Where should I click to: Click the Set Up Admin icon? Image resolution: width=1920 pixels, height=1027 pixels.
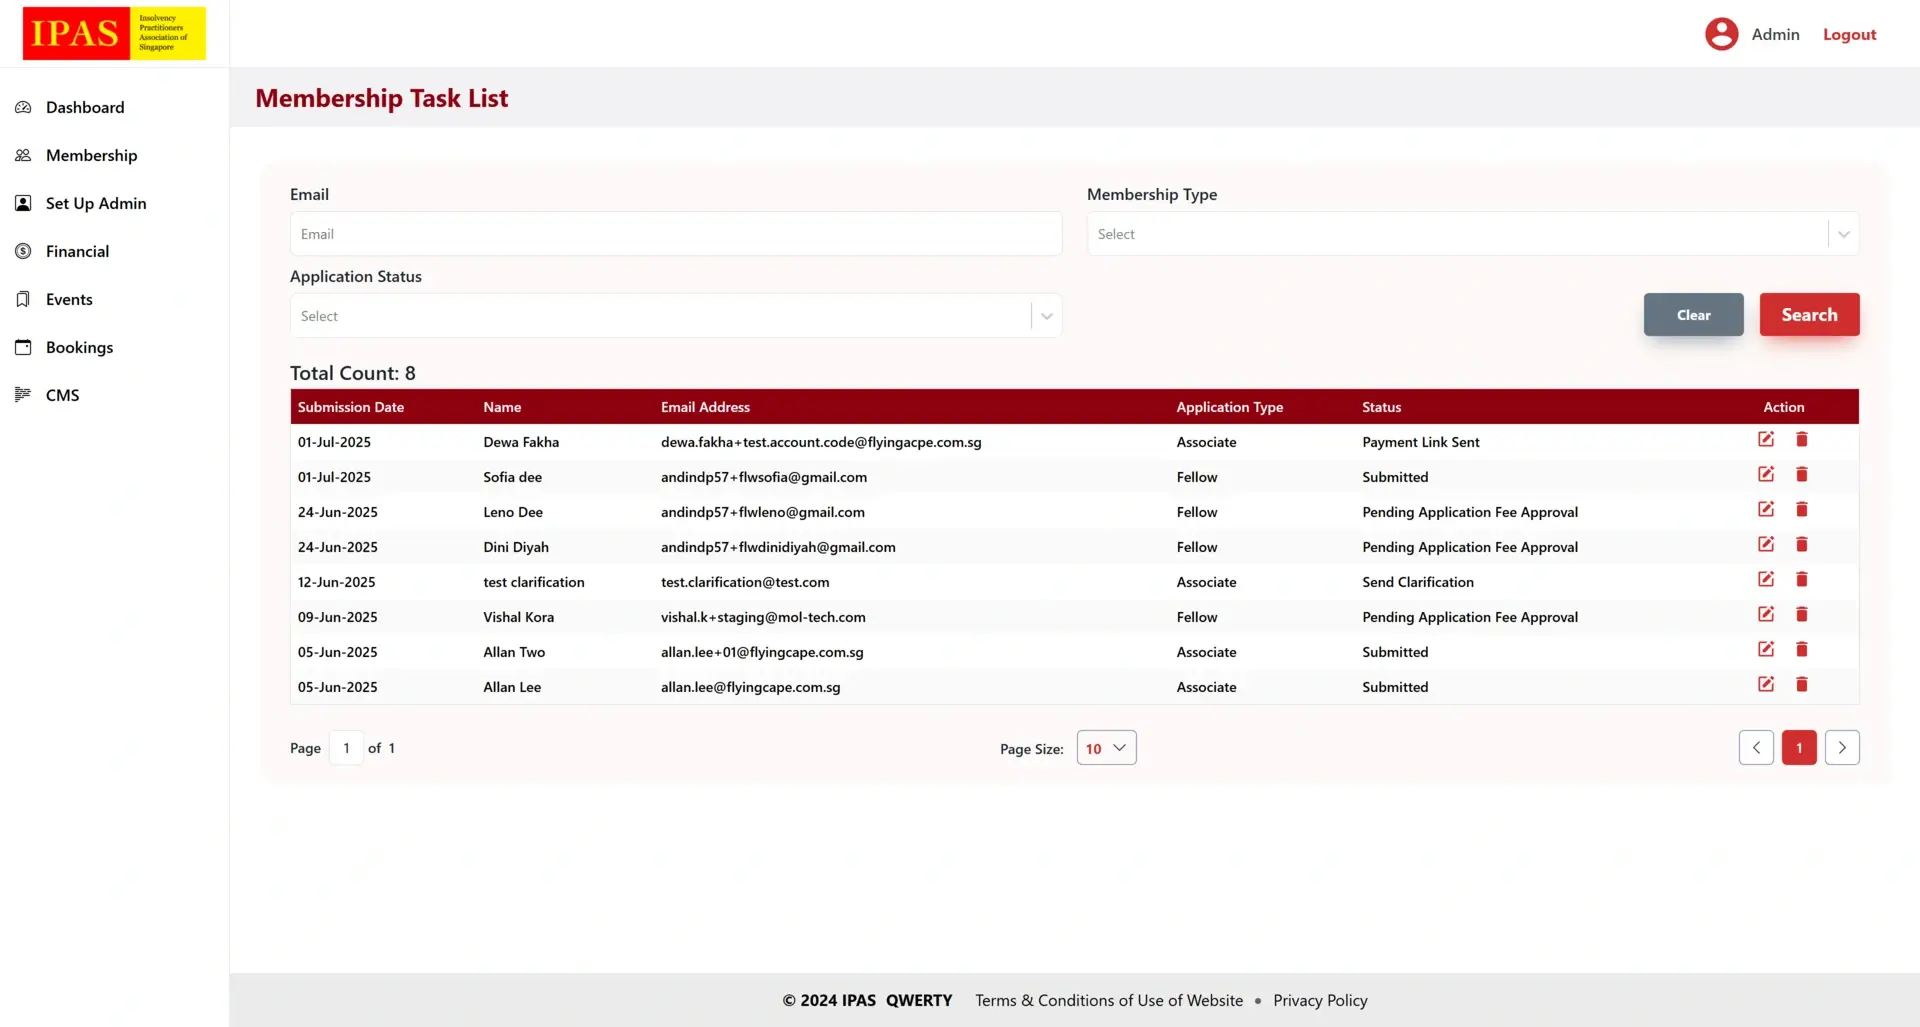tap(23, 203)
